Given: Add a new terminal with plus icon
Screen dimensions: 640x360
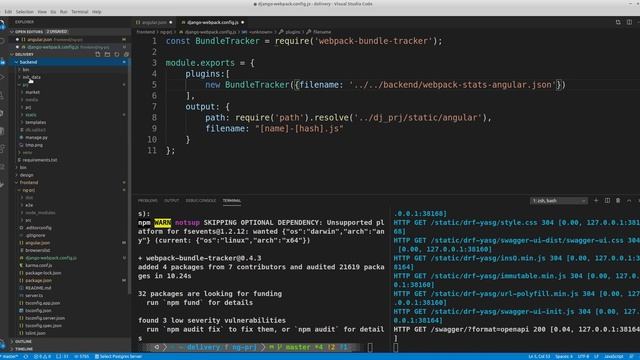Looking at the screenshot, I should pyautogui.click(x=596, y=200).
